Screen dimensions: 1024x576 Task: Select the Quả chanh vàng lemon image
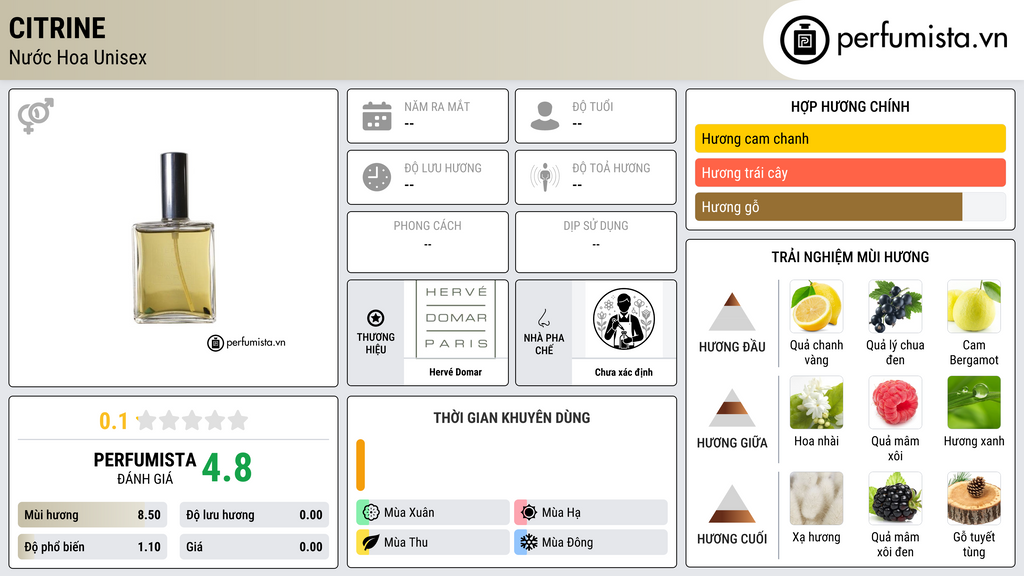point(816,306)
